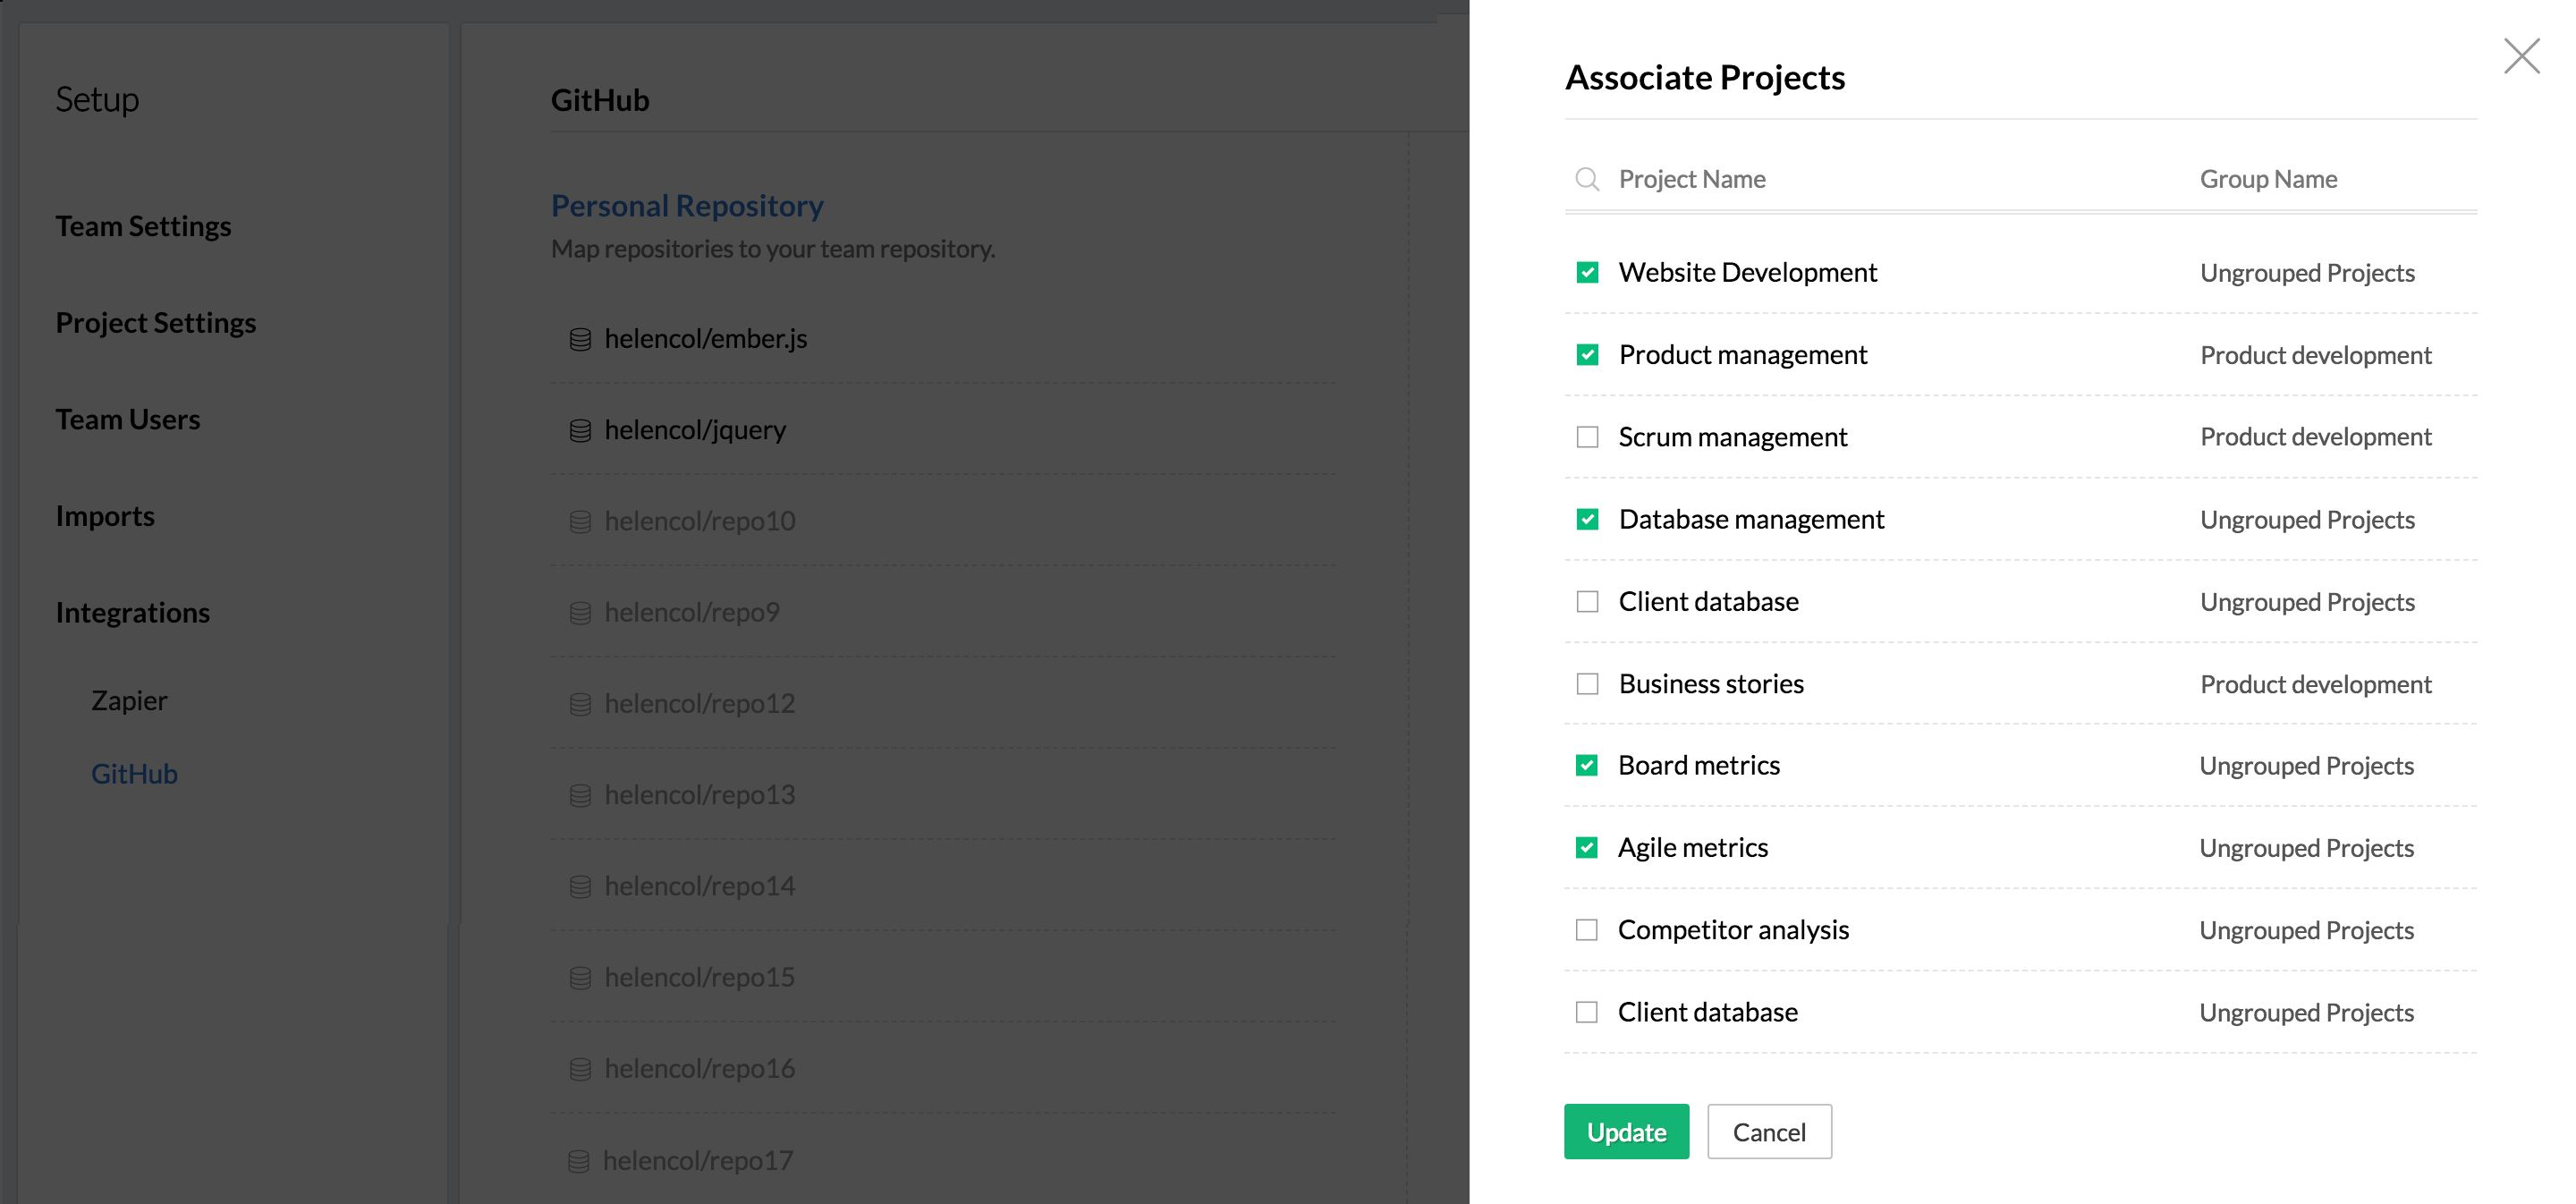Open Team Settings in the Setup sidebar
This screenshot has width=2576, height=1204.
coord(143,226)
